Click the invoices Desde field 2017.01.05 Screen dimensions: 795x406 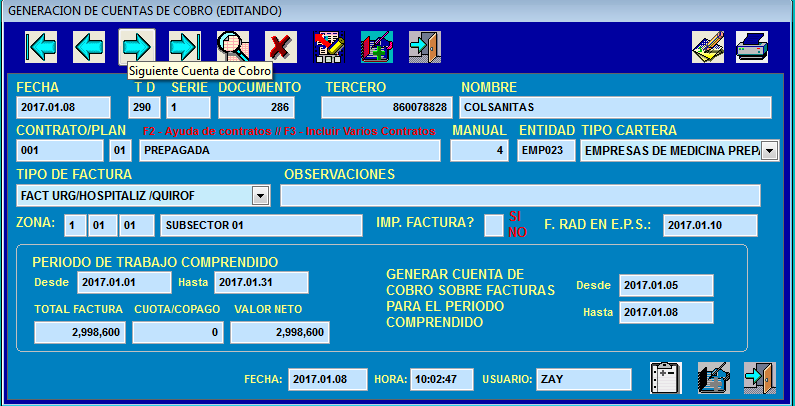[x=666, y=285]
